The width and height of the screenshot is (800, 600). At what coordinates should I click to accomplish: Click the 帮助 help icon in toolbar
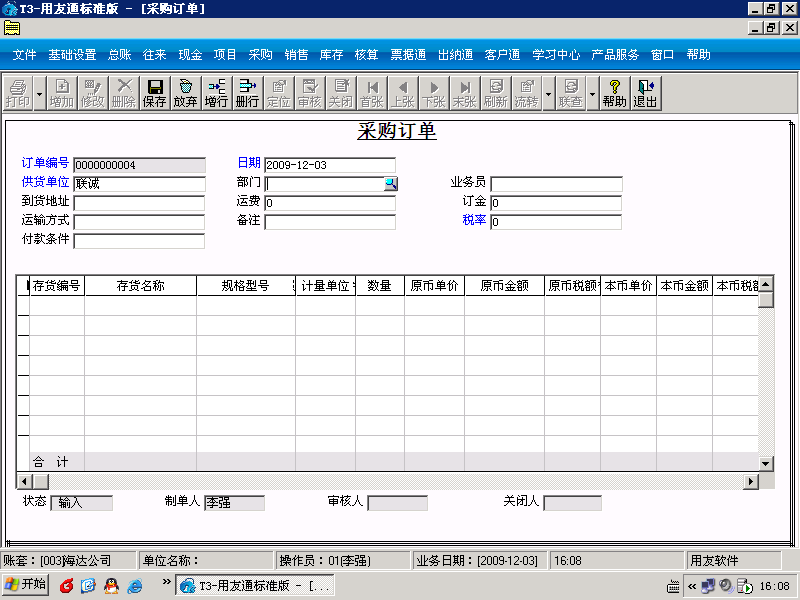[x=614, y=93]
